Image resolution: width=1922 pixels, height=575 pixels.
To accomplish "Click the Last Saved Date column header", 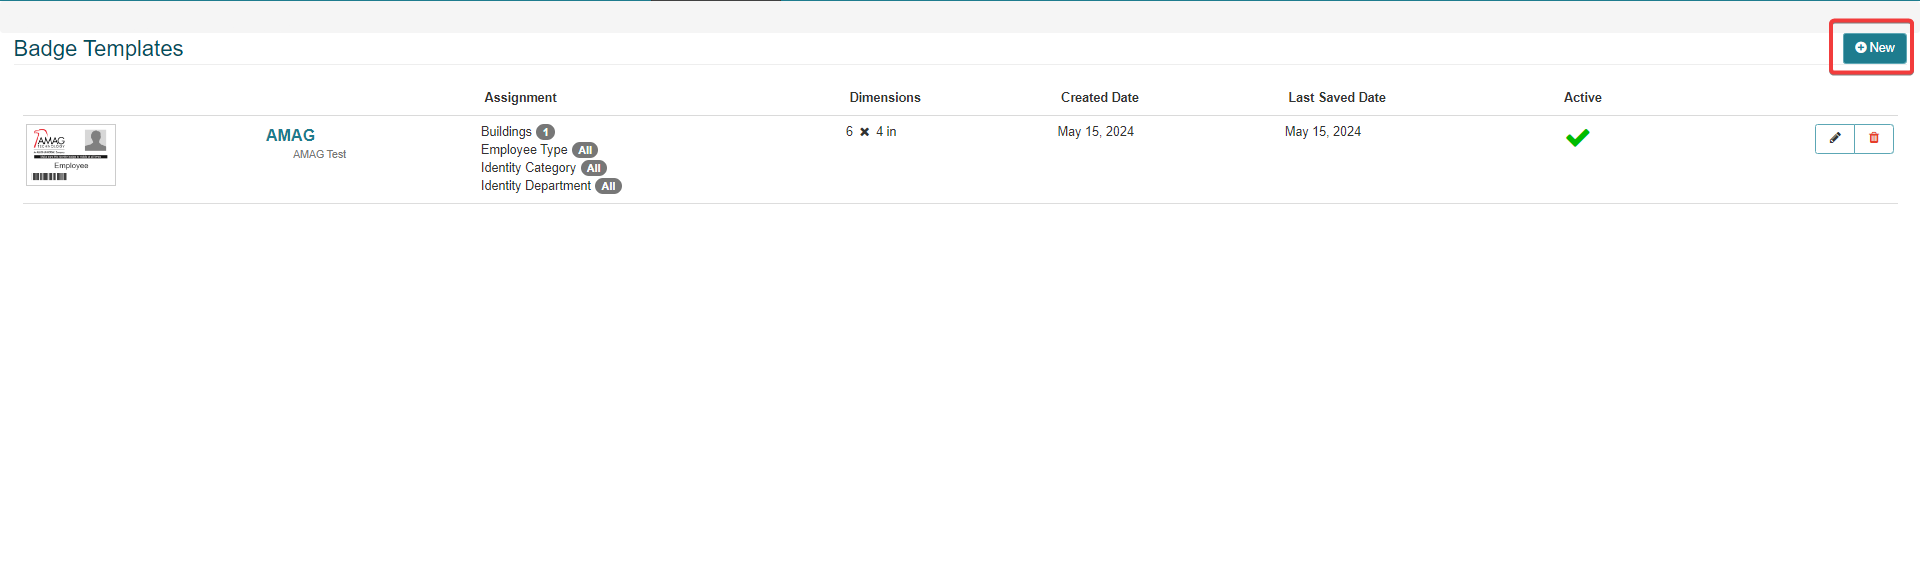I will (1336, 97).
